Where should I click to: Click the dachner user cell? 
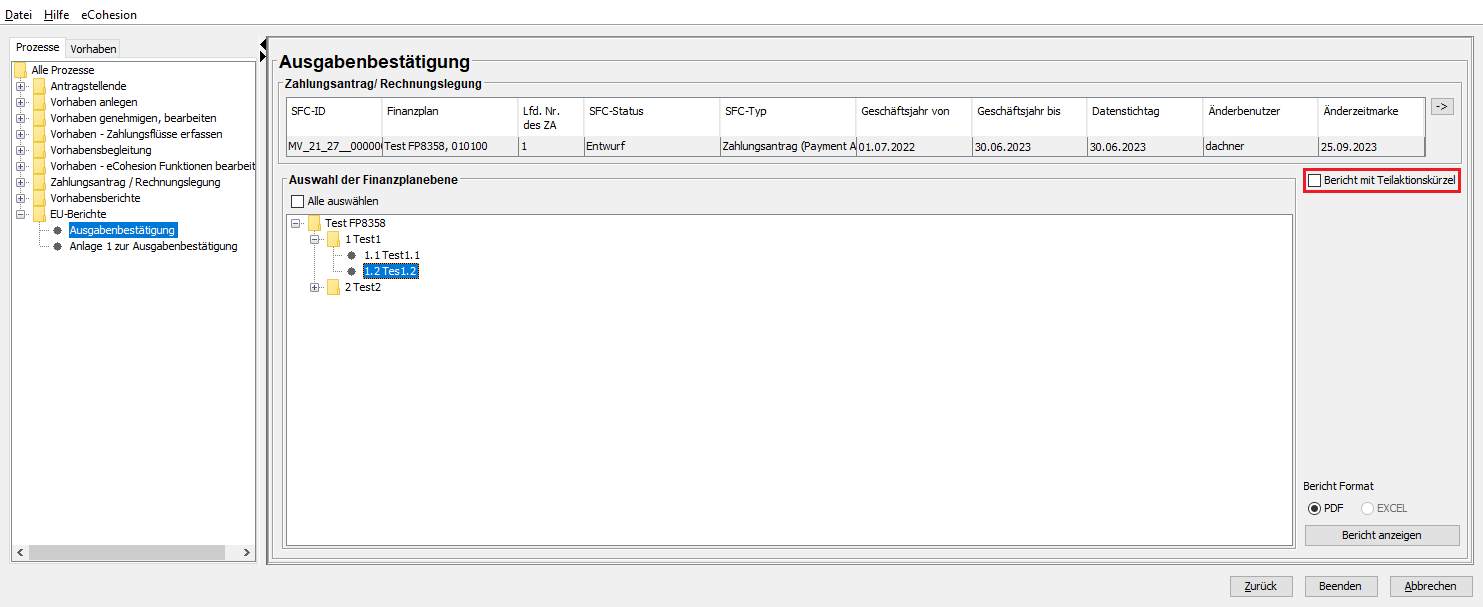point(1260,146)
